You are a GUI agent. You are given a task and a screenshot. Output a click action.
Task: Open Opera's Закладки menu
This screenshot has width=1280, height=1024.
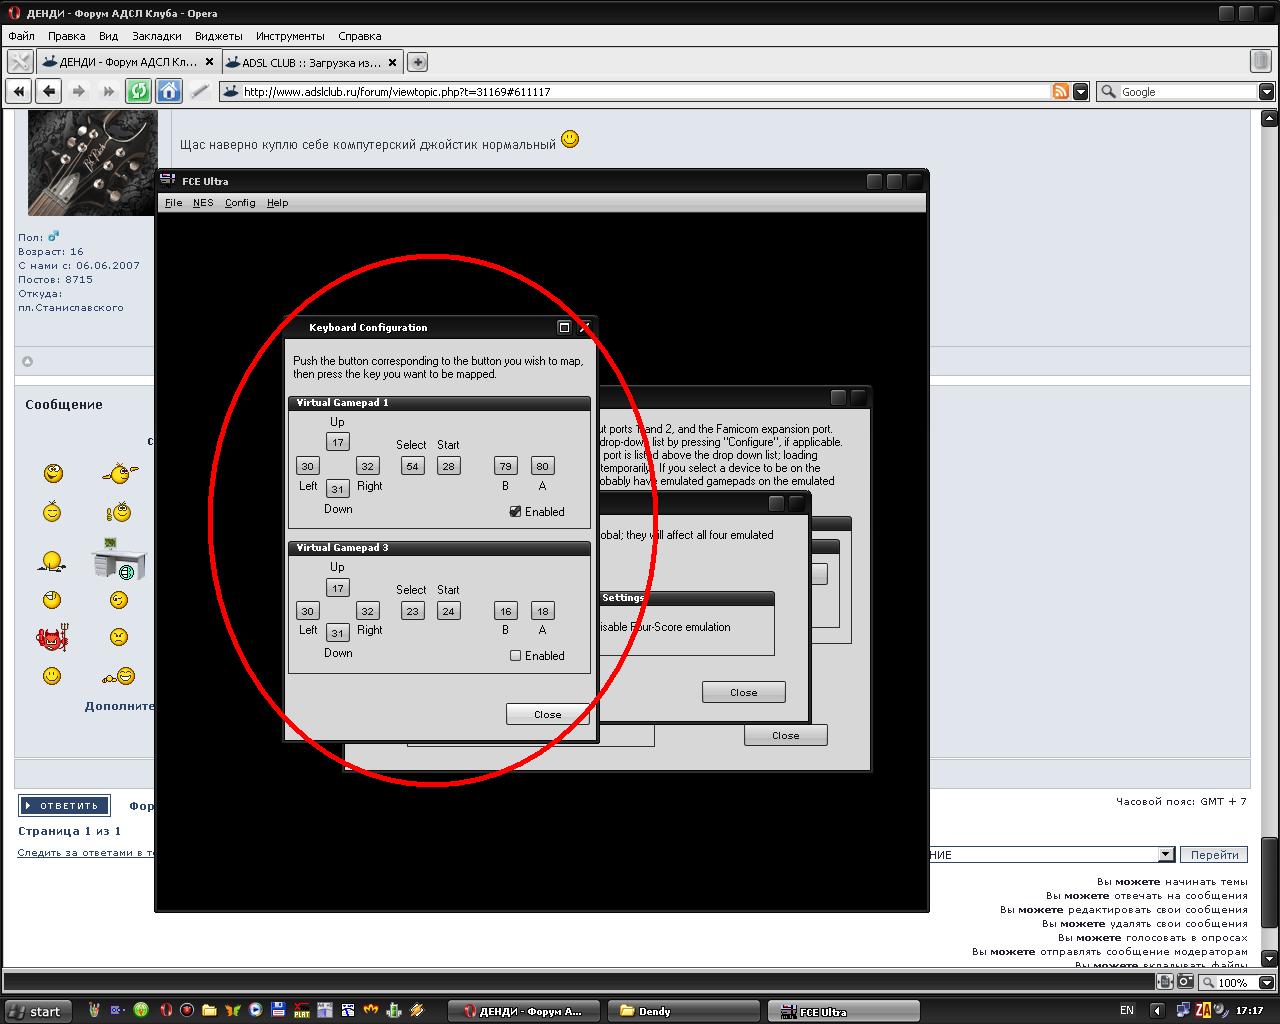(x=156, y=35)
